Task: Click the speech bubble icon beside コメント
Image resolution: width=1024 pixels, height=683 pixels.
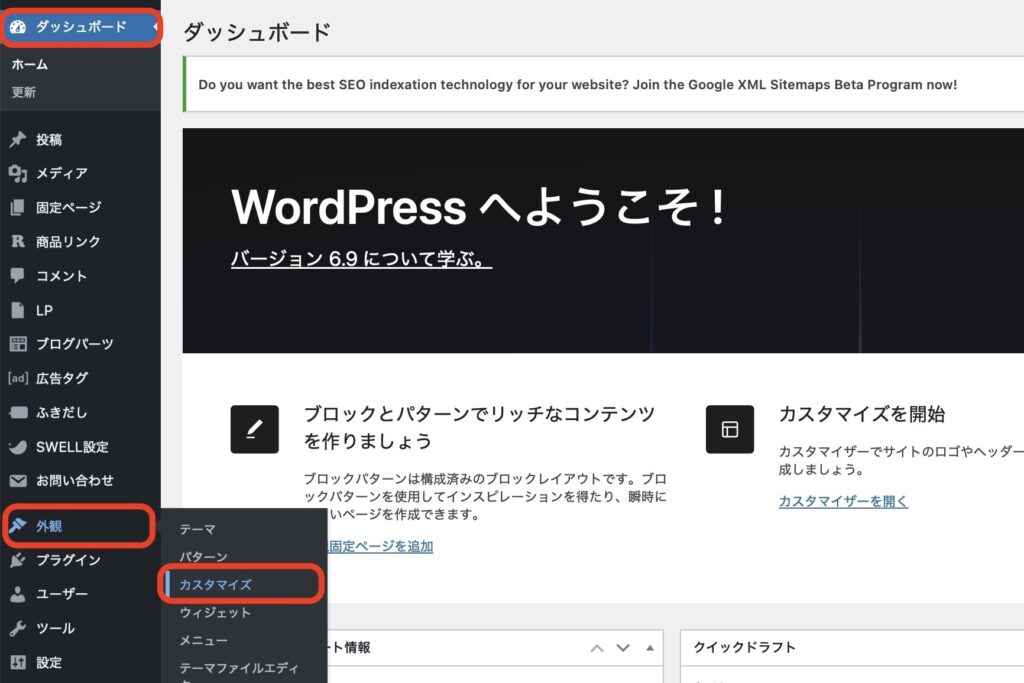Action: tap(17, 276)
